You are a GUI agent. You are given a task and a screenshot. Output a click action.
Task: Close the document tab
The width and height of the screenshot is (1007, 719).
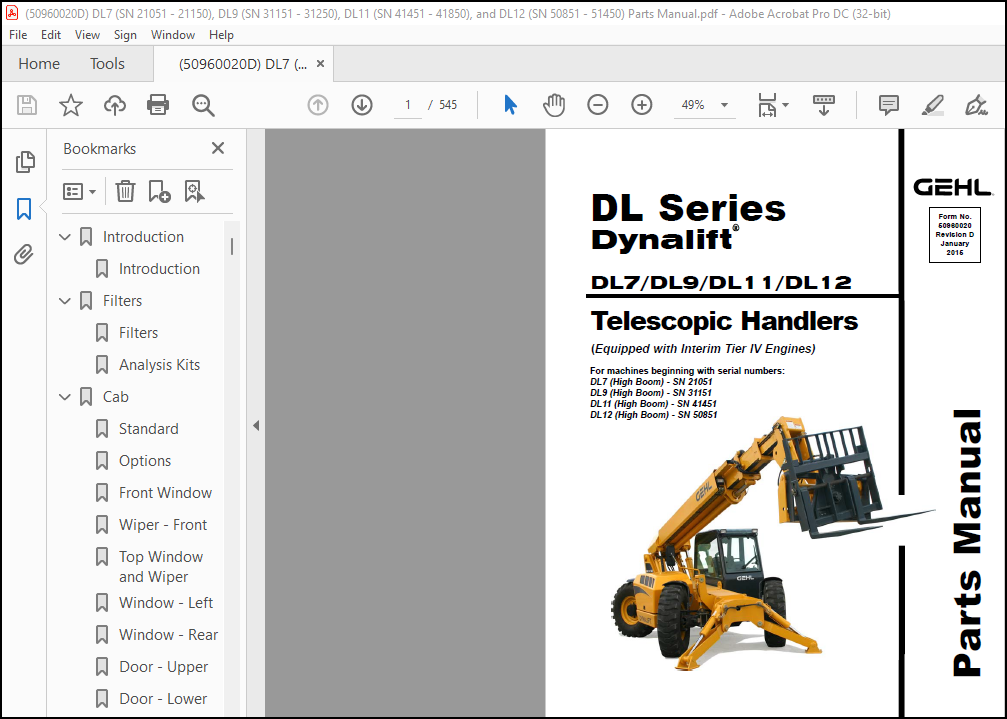pos(320,64)
